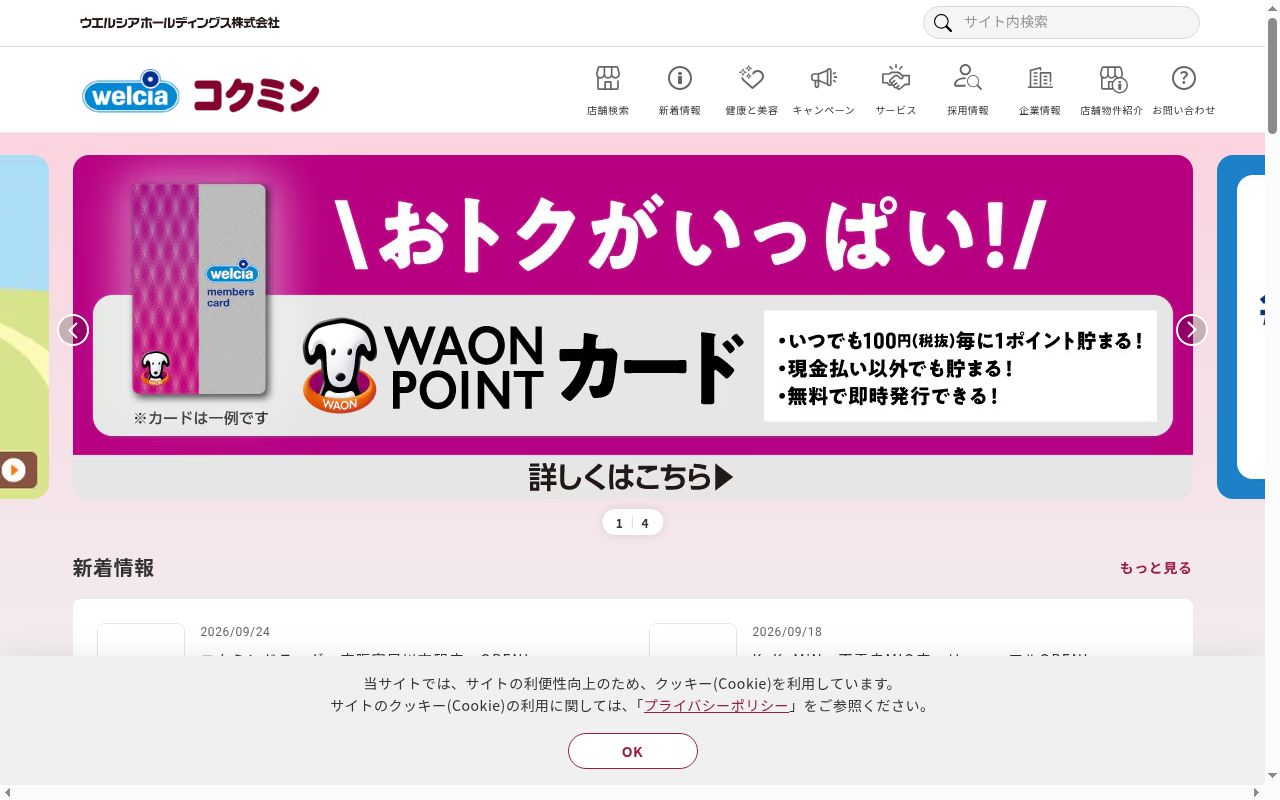Screen dimensions: 1280x800
Task: Click the search magnifier icon
Action: click(942, 23)
